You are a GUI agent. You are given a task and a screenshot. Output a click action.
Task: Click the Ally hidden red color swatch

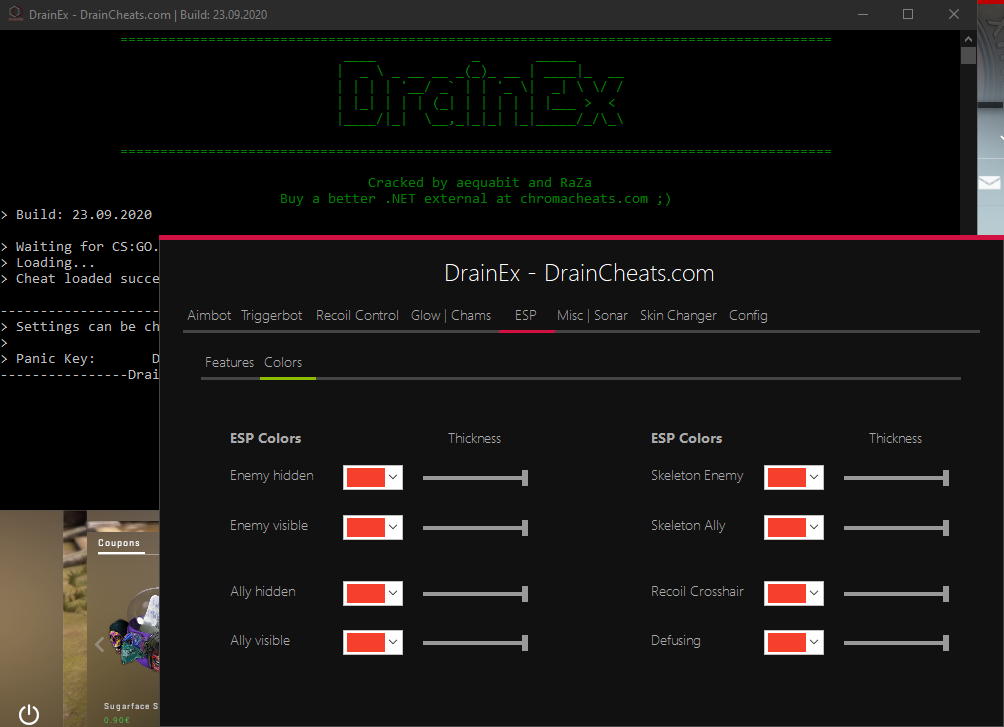366,593
